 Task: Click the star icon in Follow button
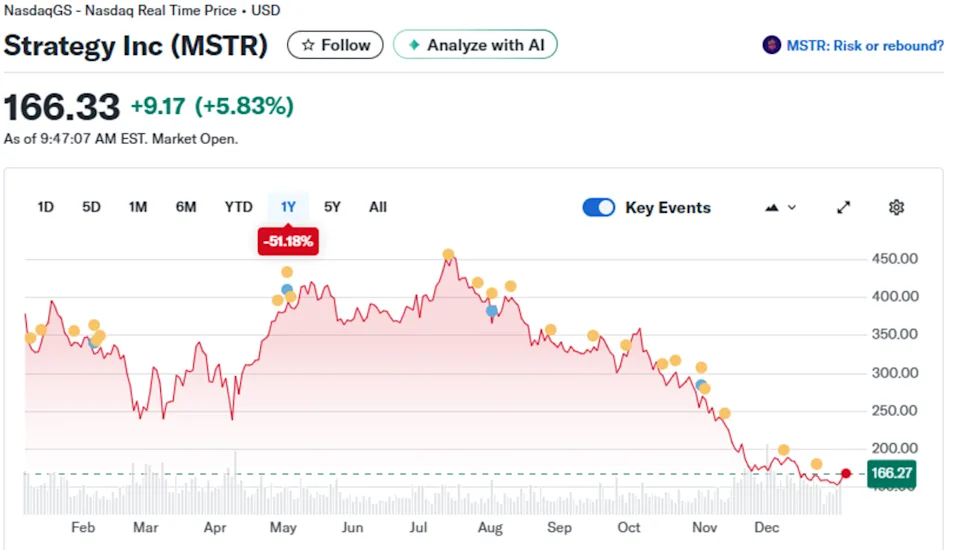click(308, 45)
